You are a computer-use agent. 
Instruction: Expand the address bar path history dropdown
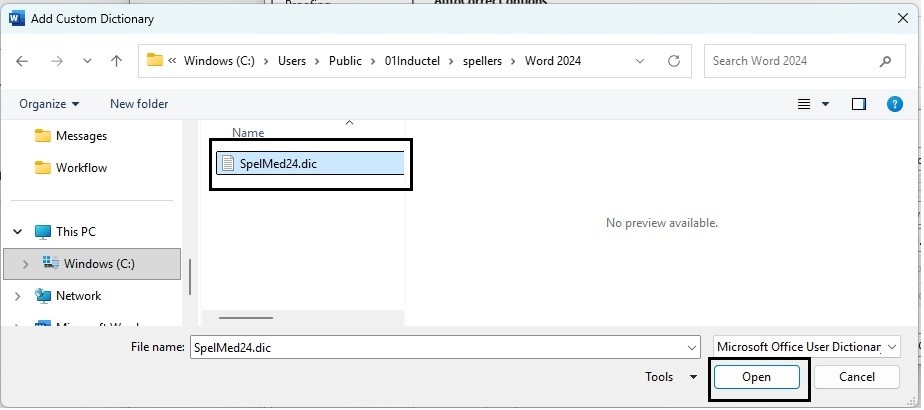(641, 61)
